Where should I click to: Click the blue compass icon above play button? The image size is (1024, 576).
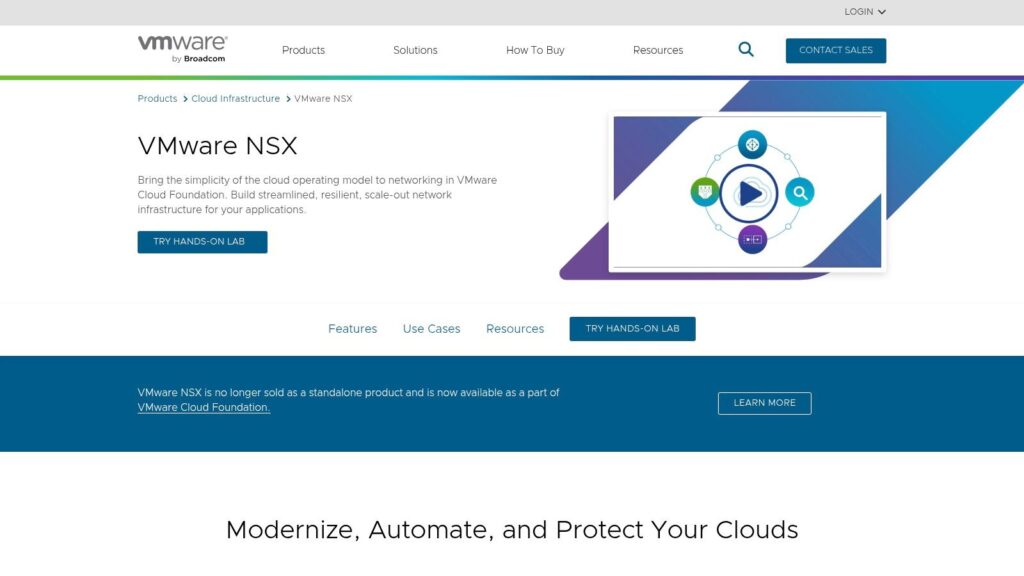coord(752,144)
